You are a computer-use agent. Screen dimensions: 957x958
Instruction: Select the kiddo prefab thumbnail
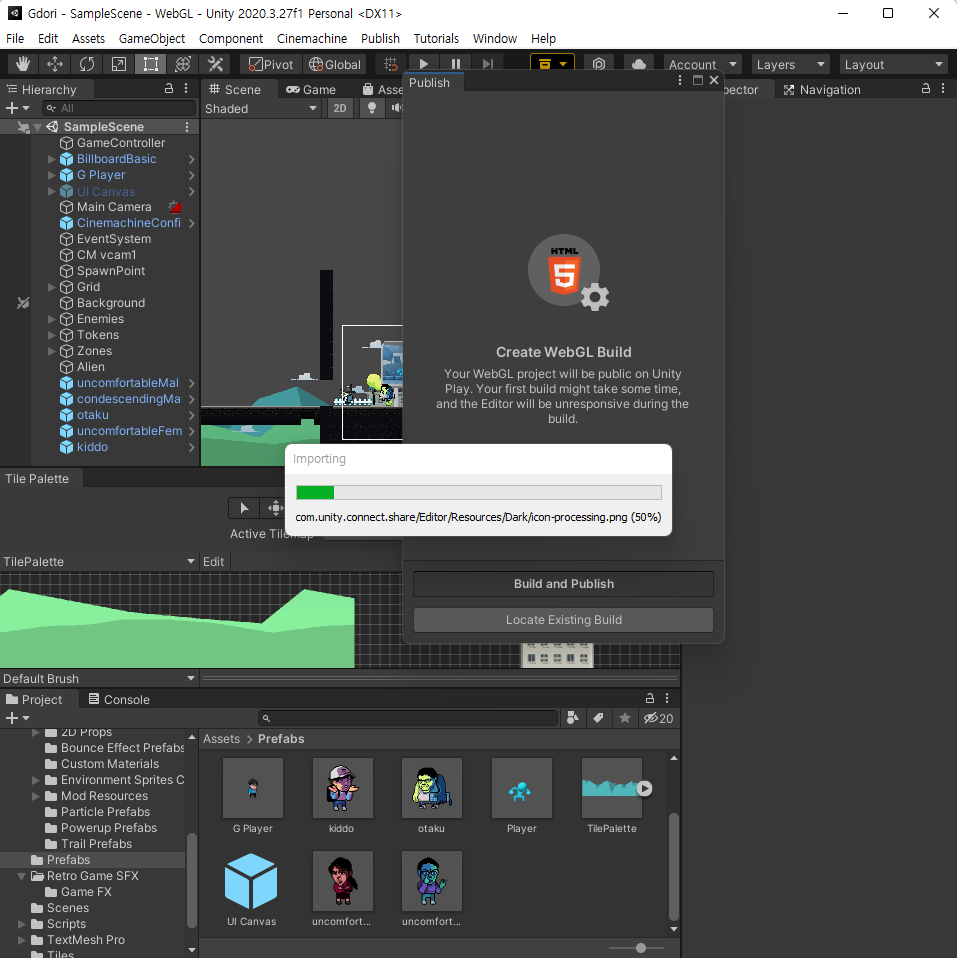pyautogui.click(x=342, y=788)
